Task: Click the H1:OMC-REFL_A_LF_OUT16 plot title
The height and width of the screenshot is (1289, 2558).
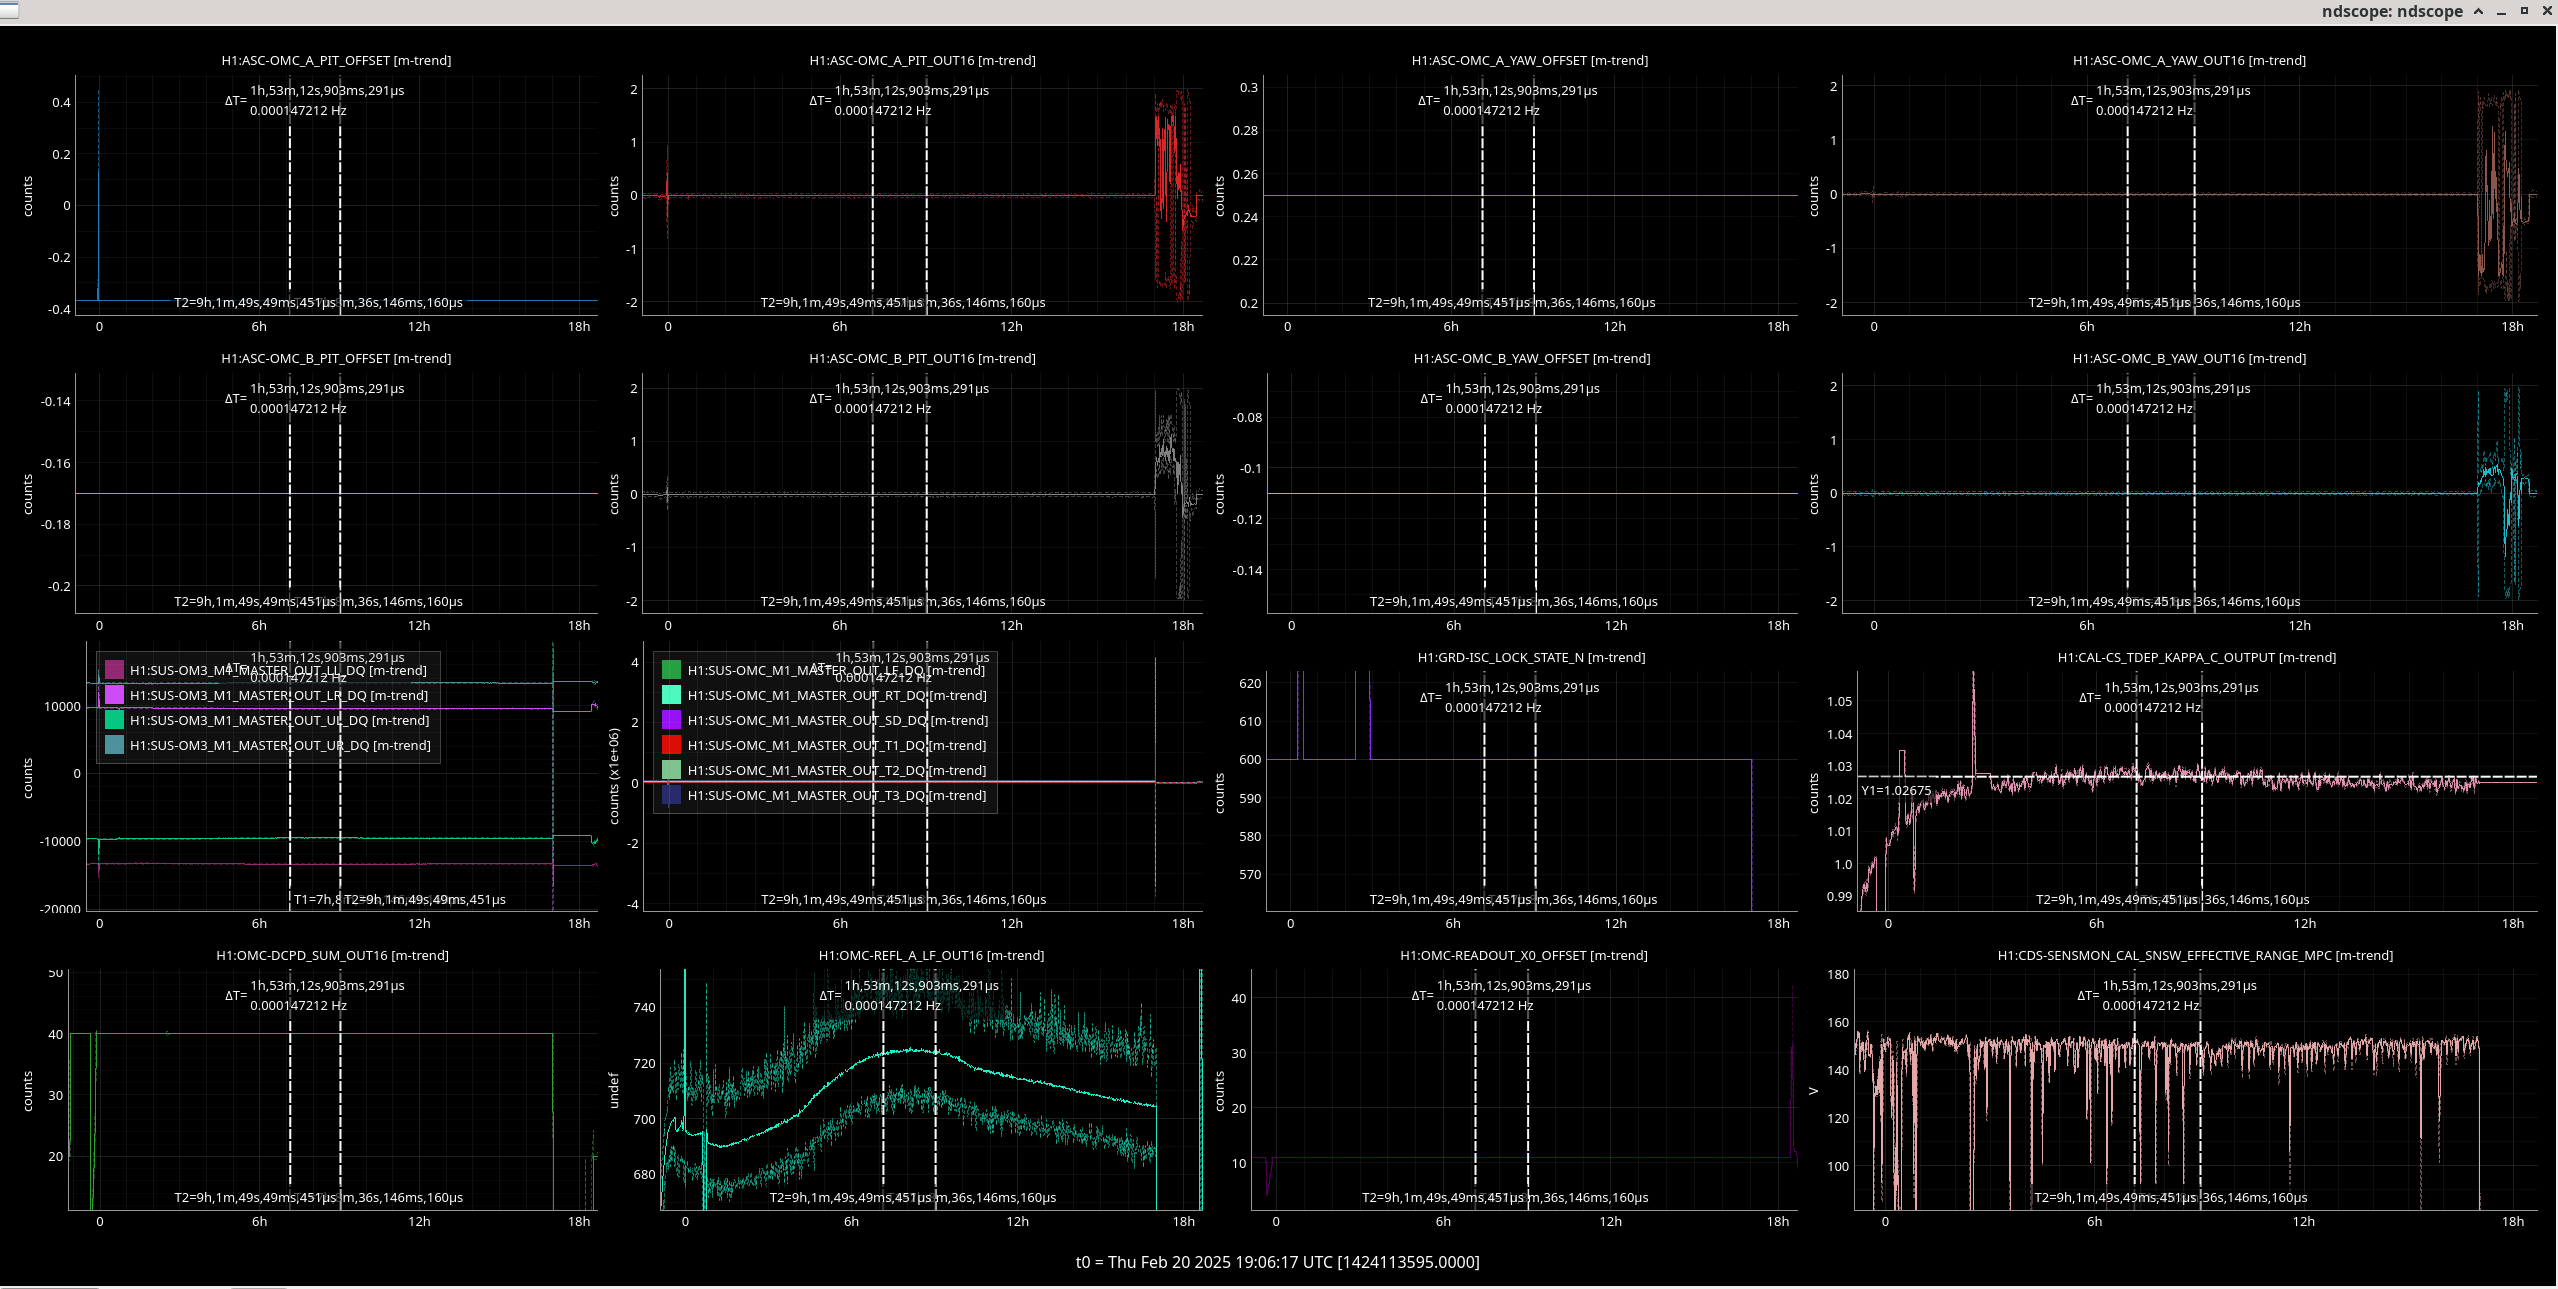Action: (x=931, y=955)
